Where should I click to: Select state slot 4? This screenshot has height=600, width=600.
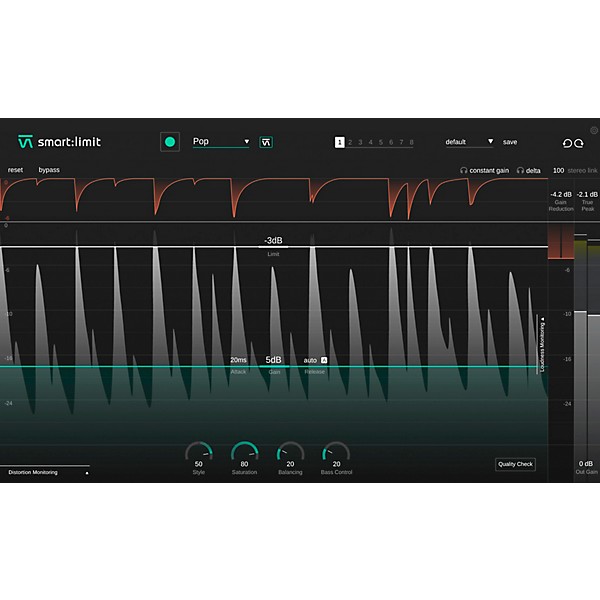[370, 142]
